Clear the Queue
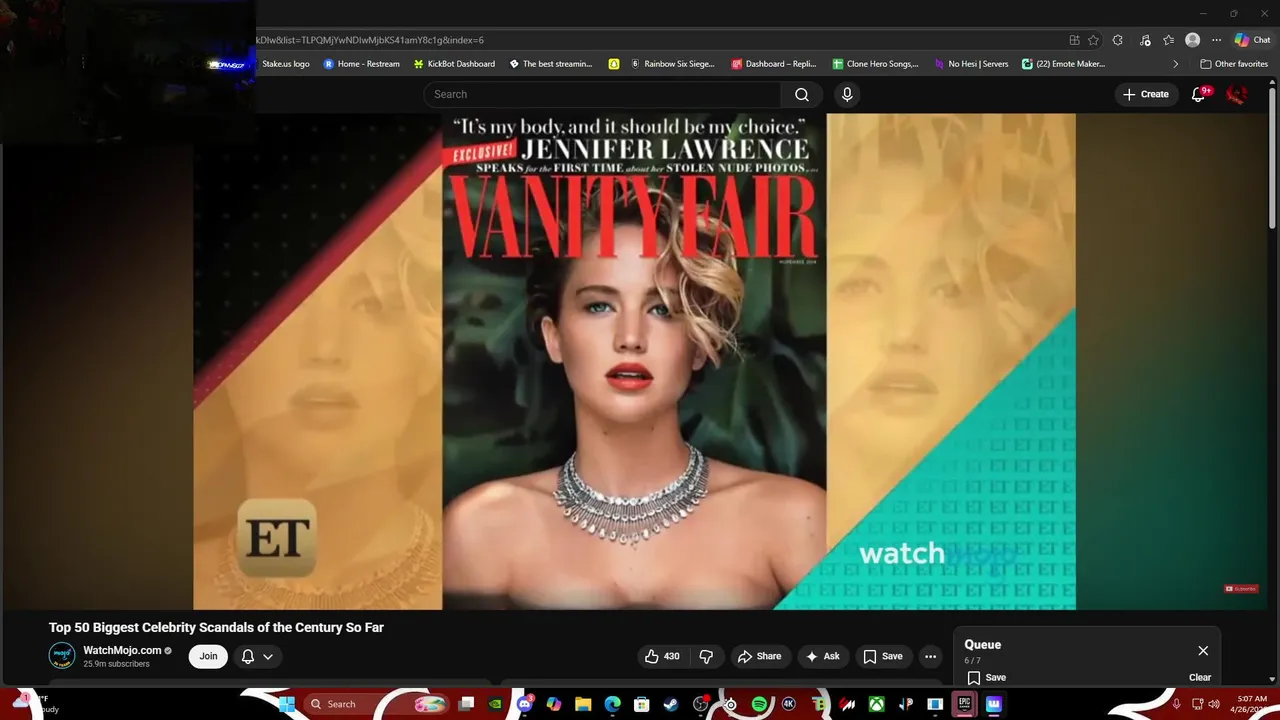The height and width of the screenshot is (720, 1280). pos(1200,677)
